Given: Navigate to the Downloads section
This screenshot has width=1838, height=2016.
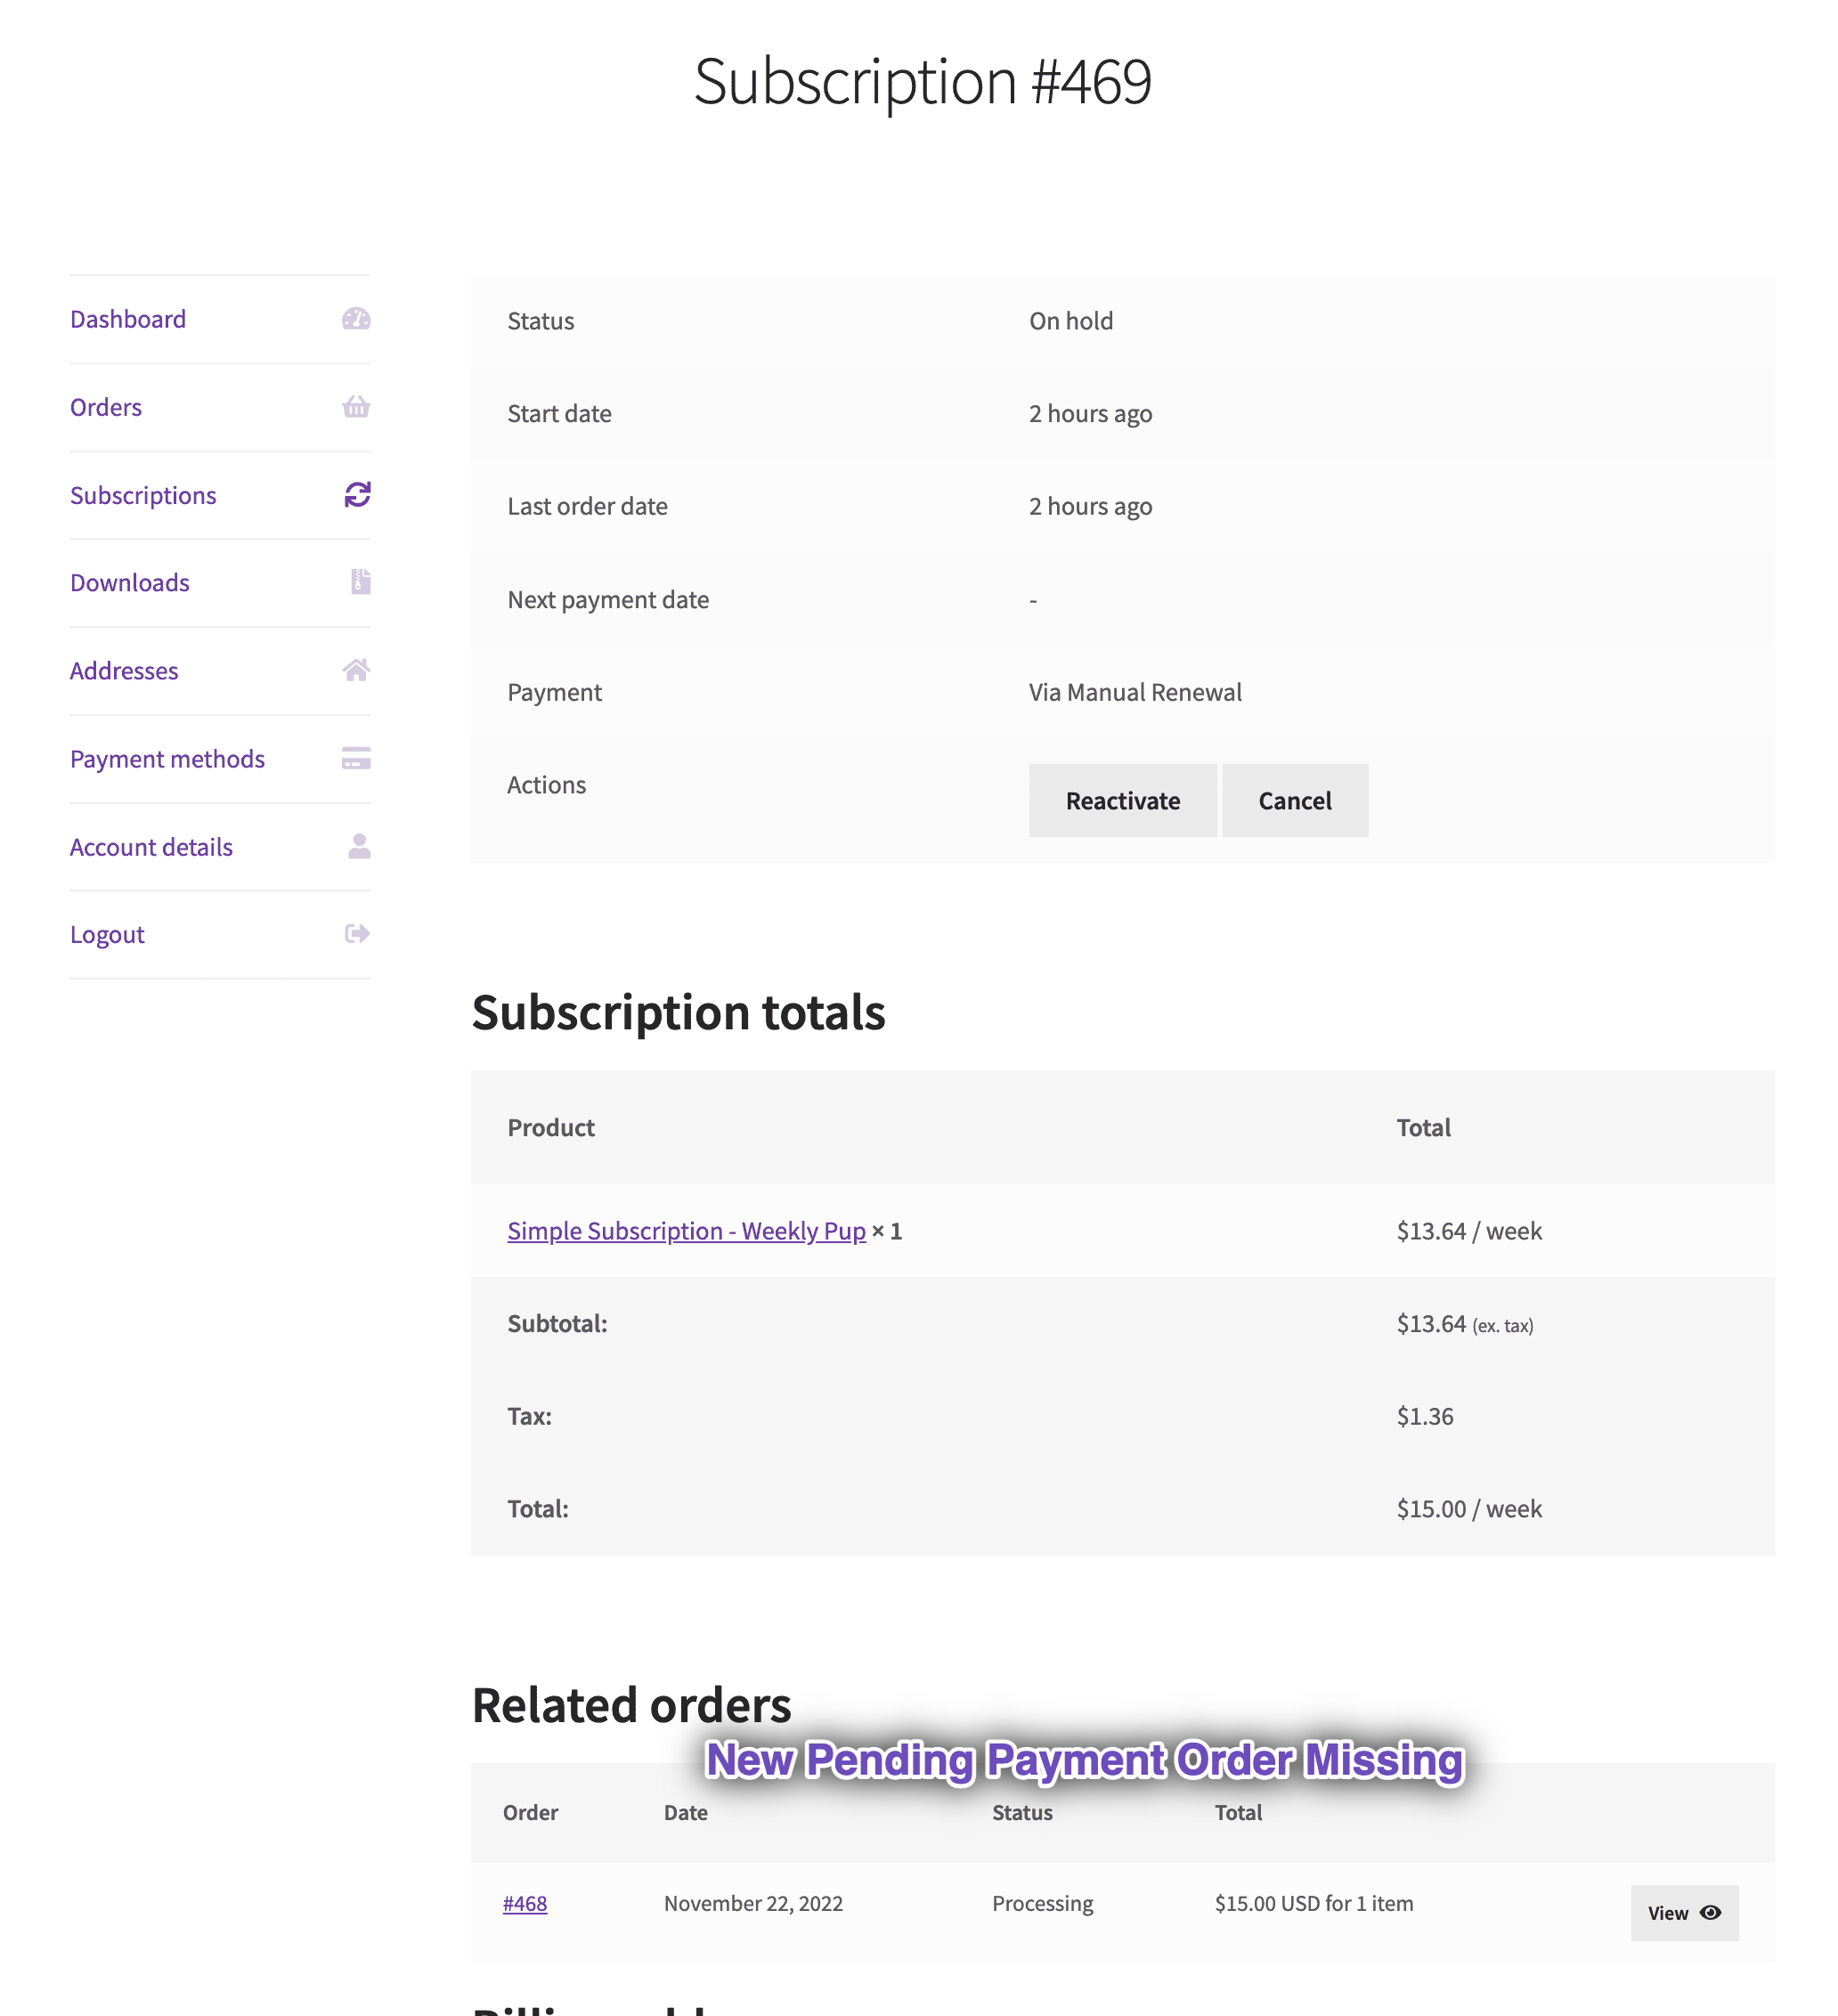Looking at the screenshot, I should coord(130,583).
